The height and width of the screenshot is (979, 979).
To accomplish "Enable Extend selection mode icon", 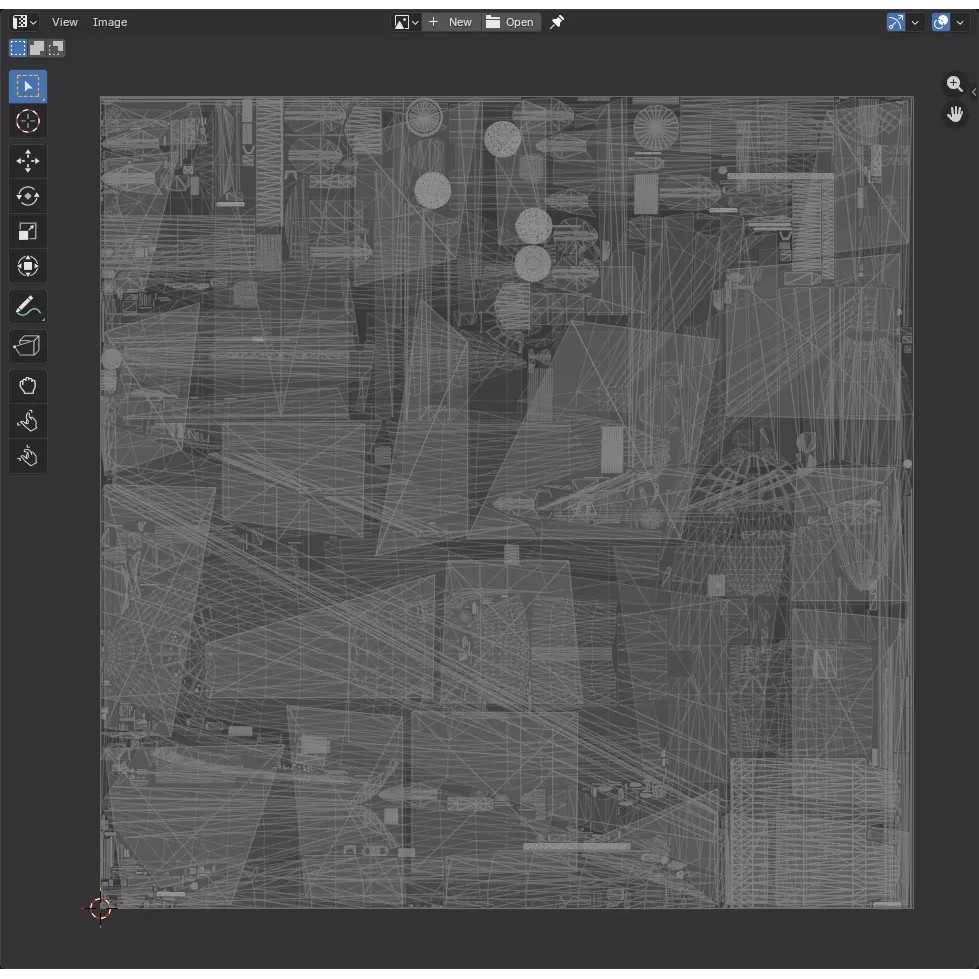I will coord(37,48).
